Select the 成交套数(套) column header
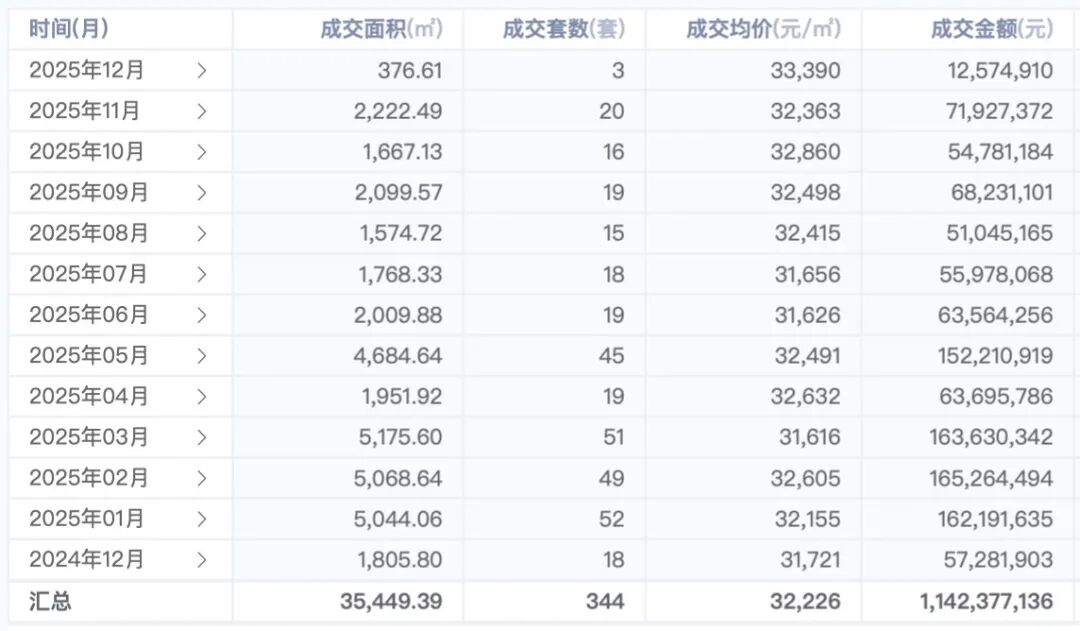1080x631 pixels. click(563, 29)
